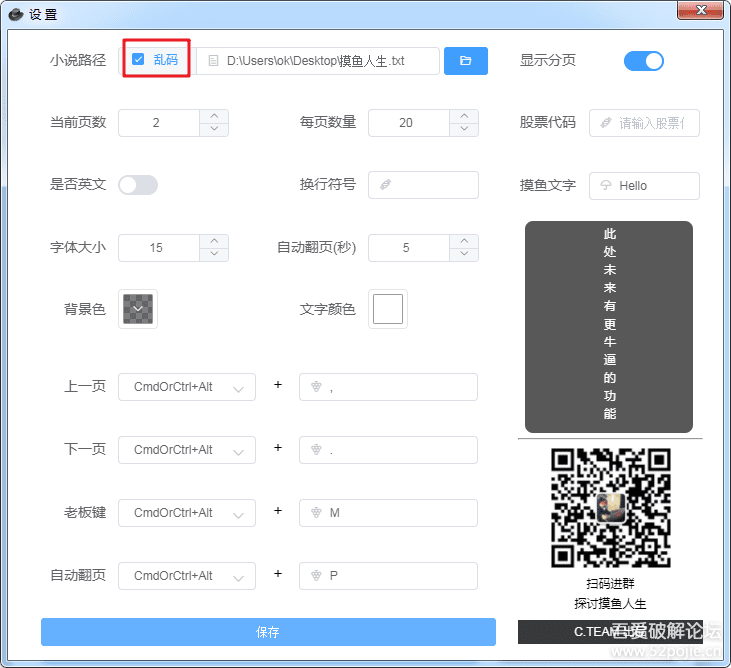The image size is (731, 668).
Task: Expand the 老板键 modifier key dropdown
Action: [x=186, y=513]
